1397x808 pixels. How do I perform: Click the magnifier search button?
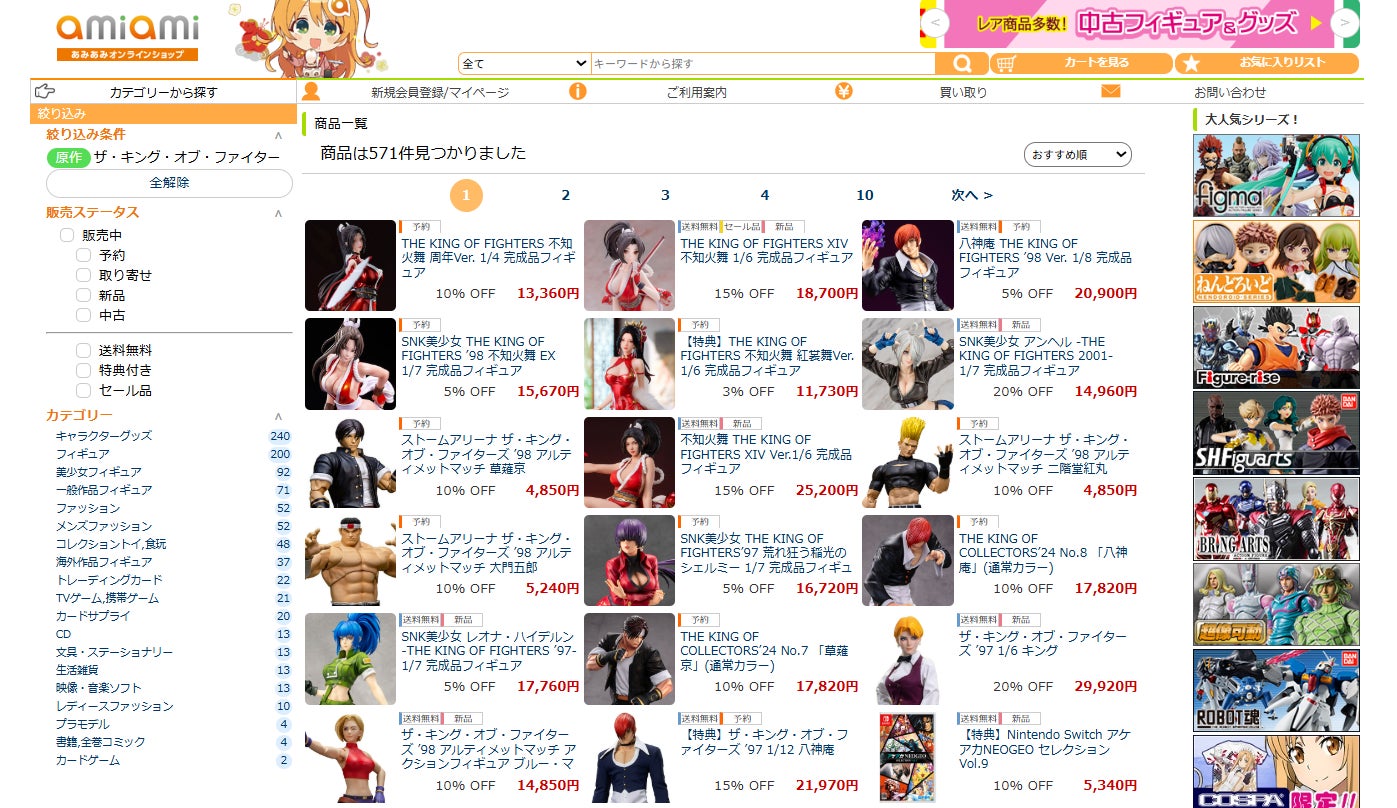pos(962,64)
